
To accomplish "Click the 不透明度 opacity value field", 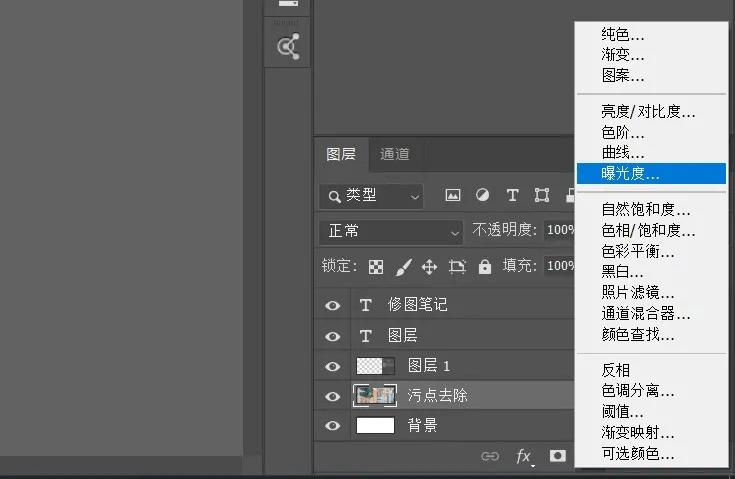I will (559, 231).
